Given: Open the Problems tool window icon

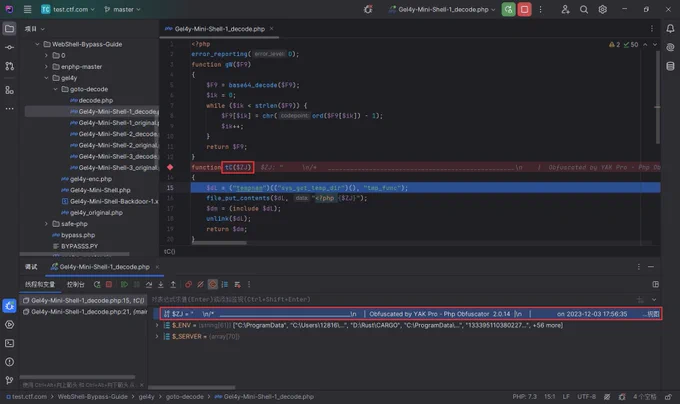Looking at the screenshot, I should 9,362.
